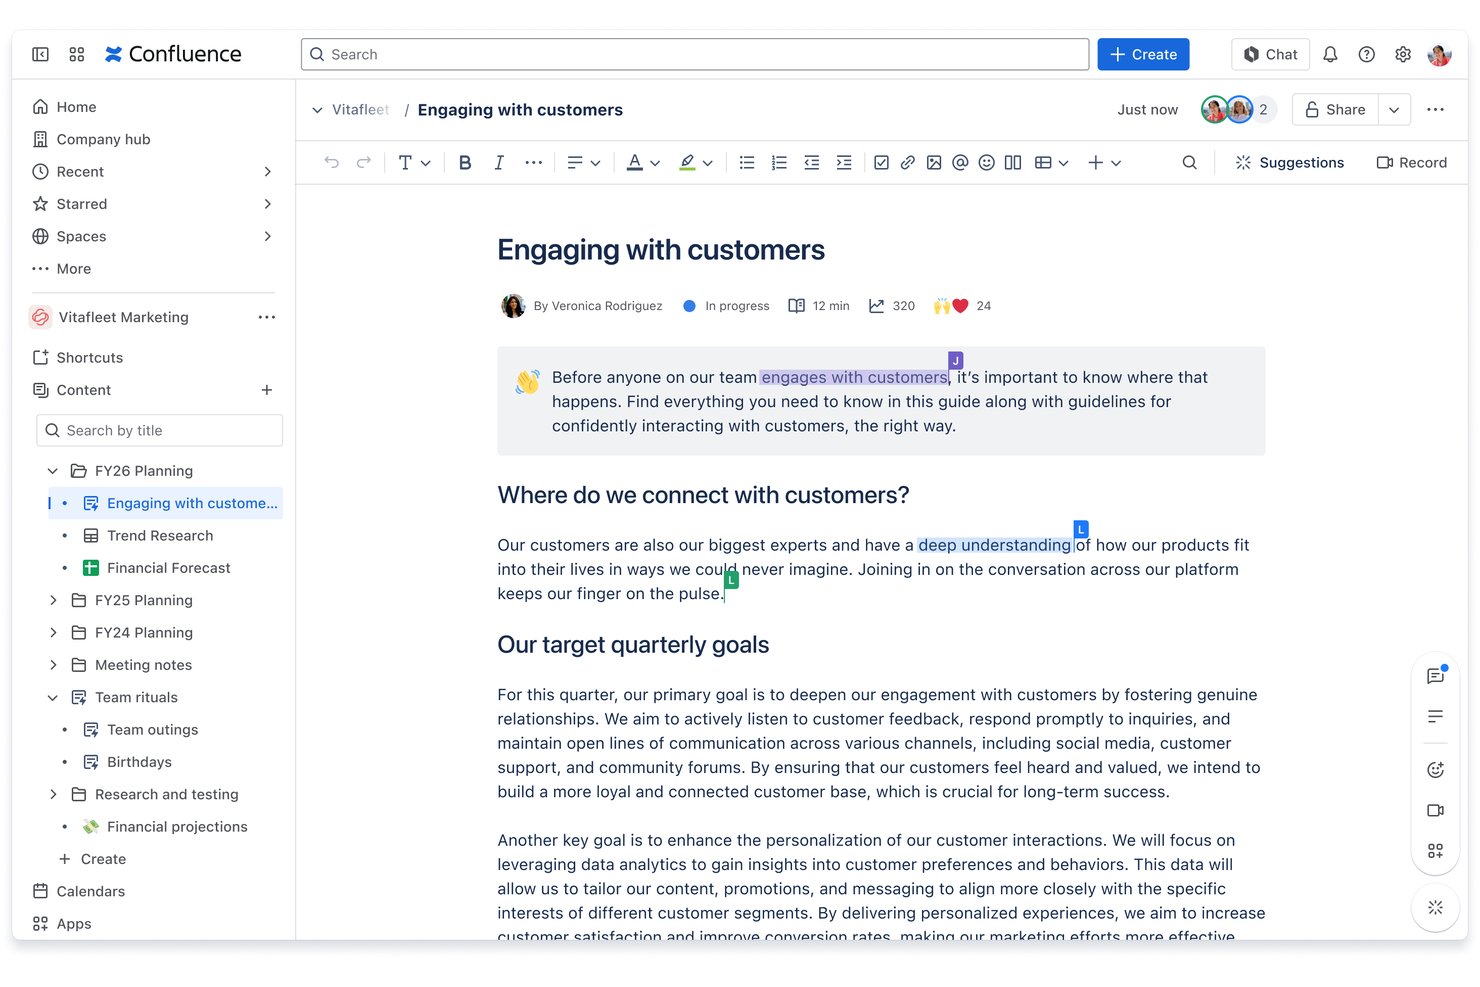Screen dimensions: 1480x987
Task: Open the help question mark icon
Action: pos(1367,54)
